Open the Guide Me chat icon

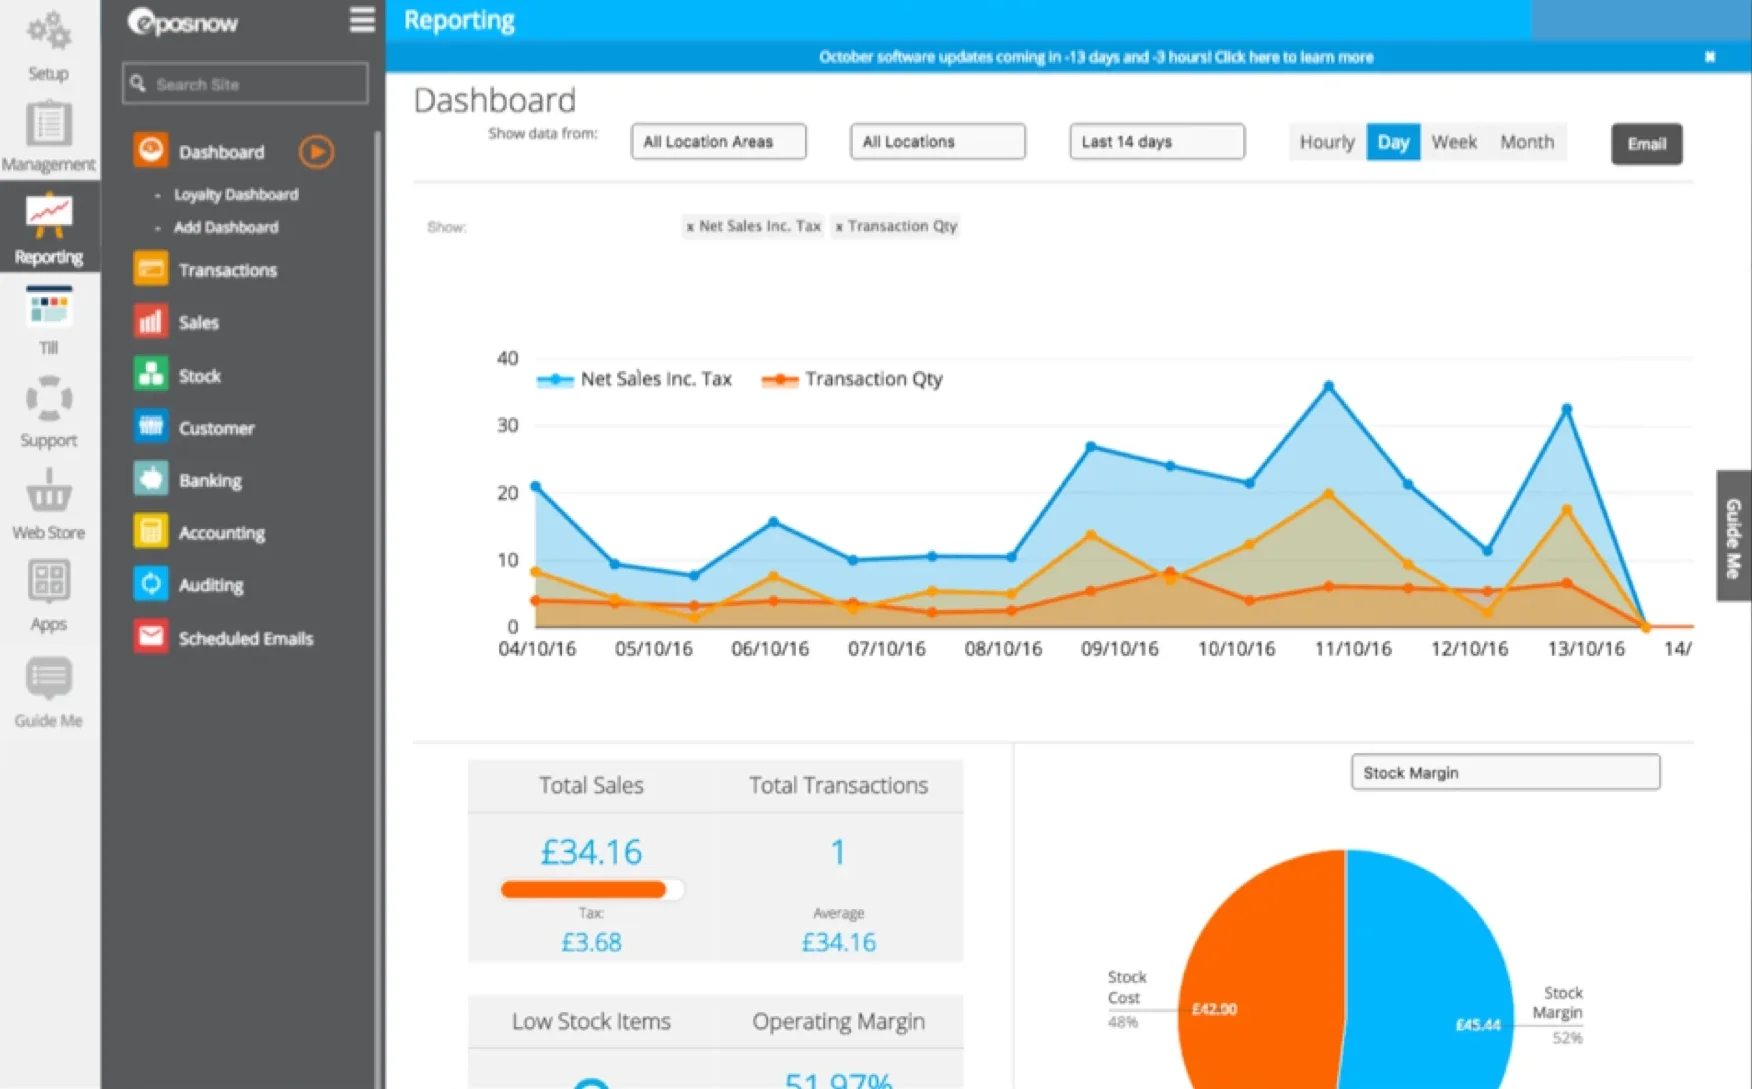coord(48,679)
